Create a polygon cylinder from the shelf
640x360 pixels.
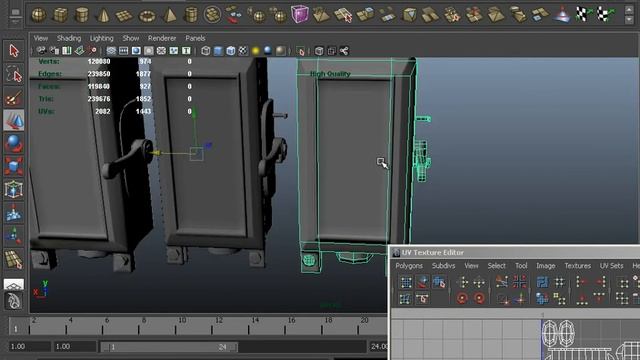pyautogui.click(x=82, y=15)
